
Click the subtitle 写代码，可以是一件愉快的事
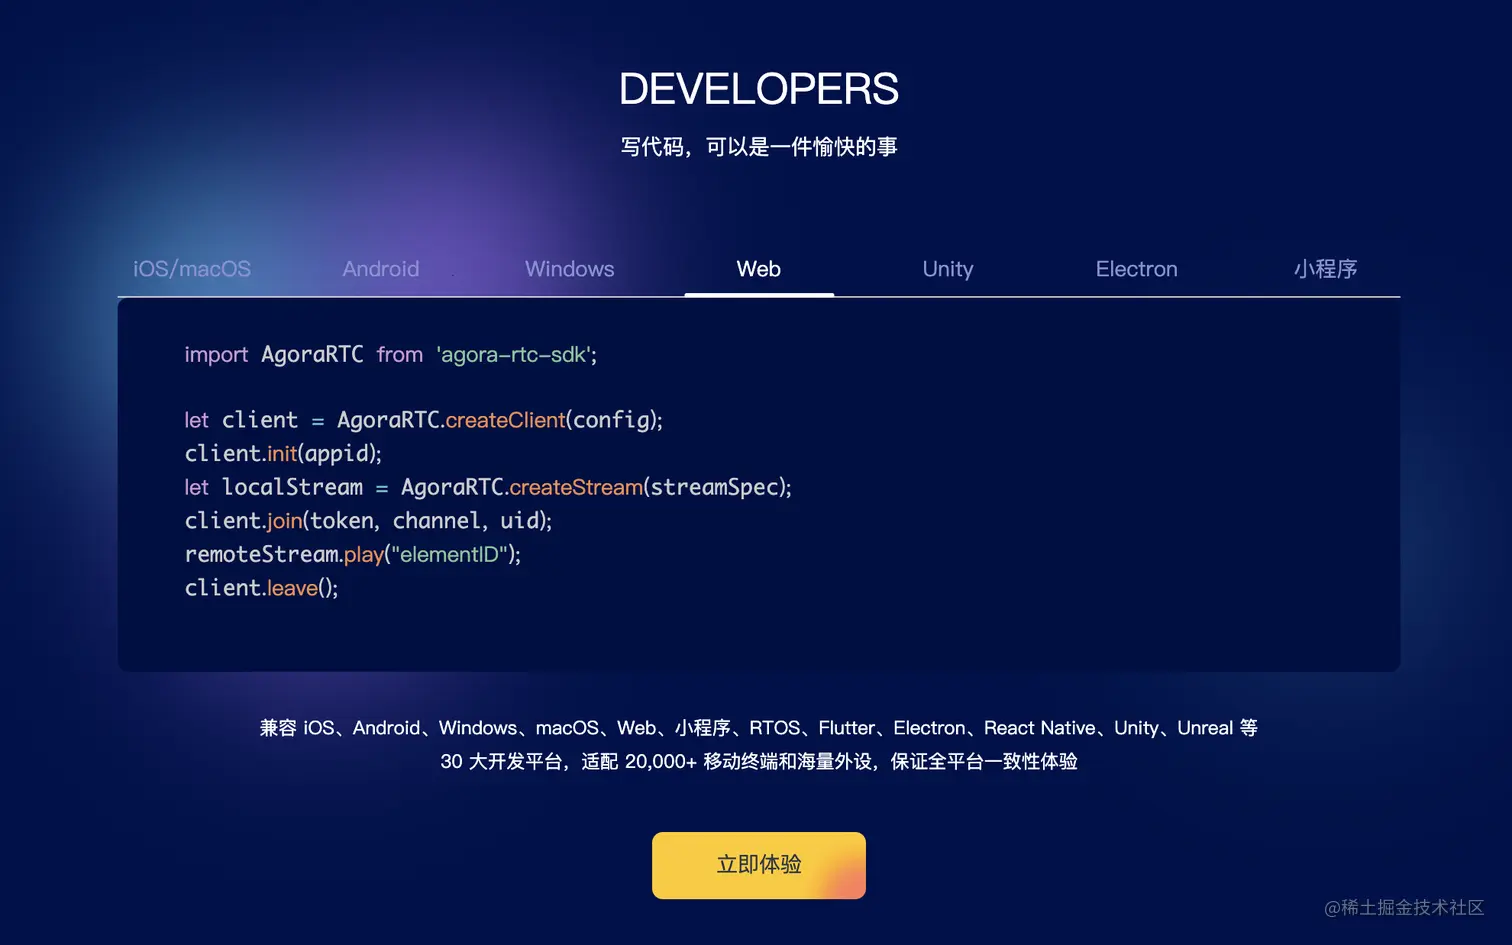759,147
